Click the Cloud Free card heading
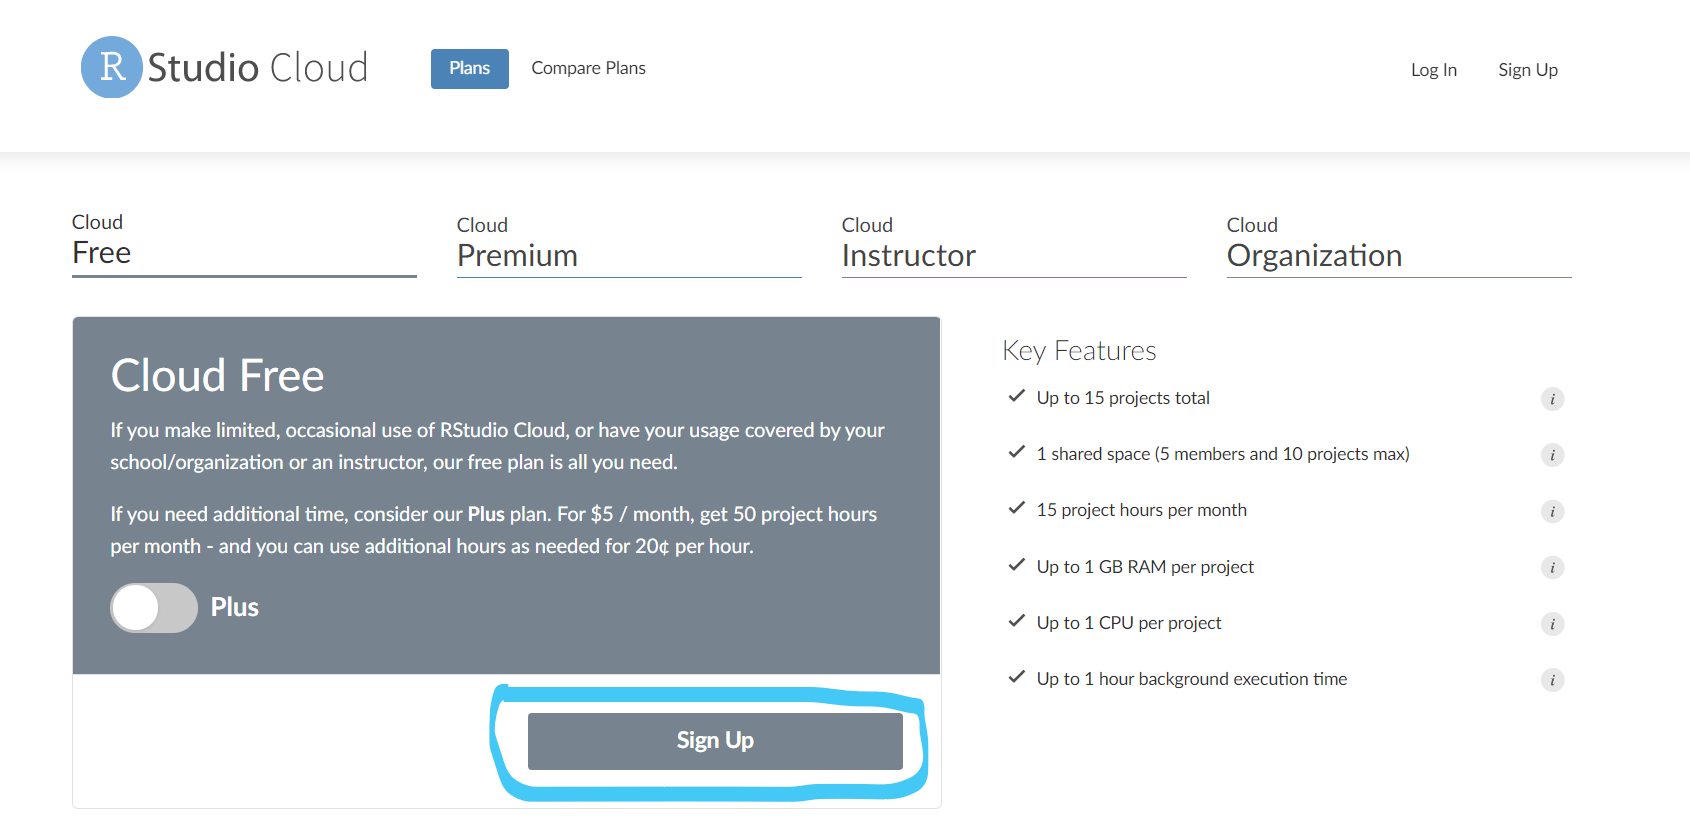 tap(217, 376)
